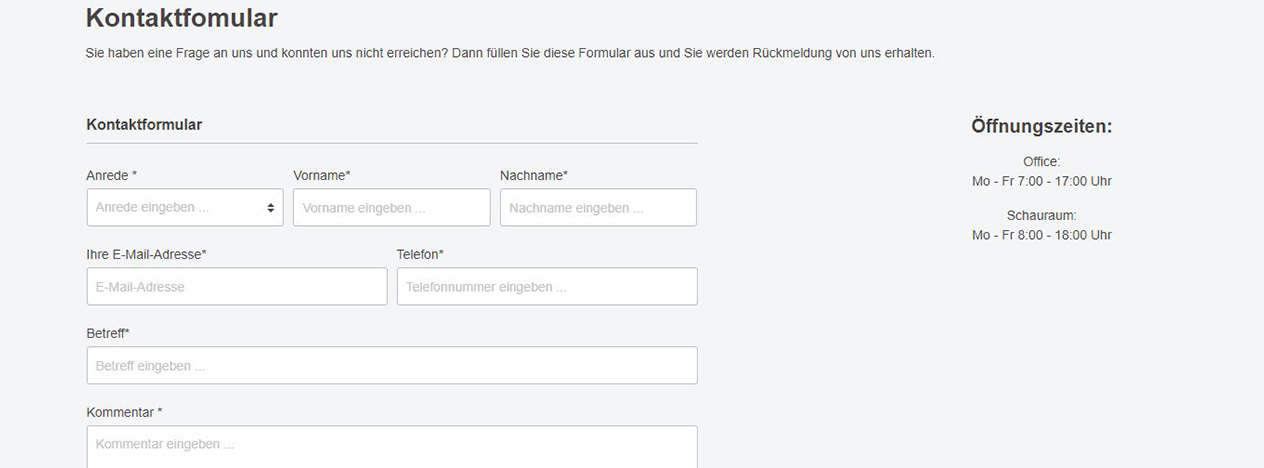1264x468 pixels.
Task: Click the Telefonnummer input field
Action: coord(546,287)
